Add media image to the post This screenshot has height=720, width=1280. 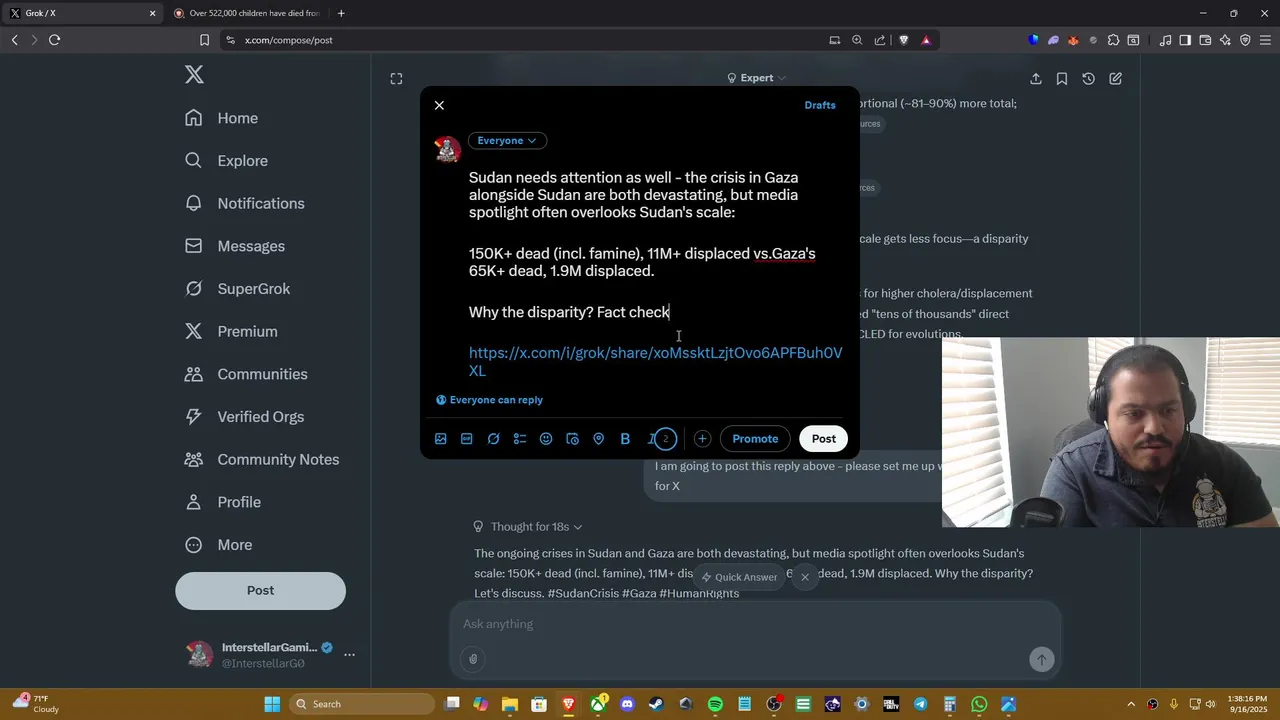pyautogui.click(x=440, y=439)
